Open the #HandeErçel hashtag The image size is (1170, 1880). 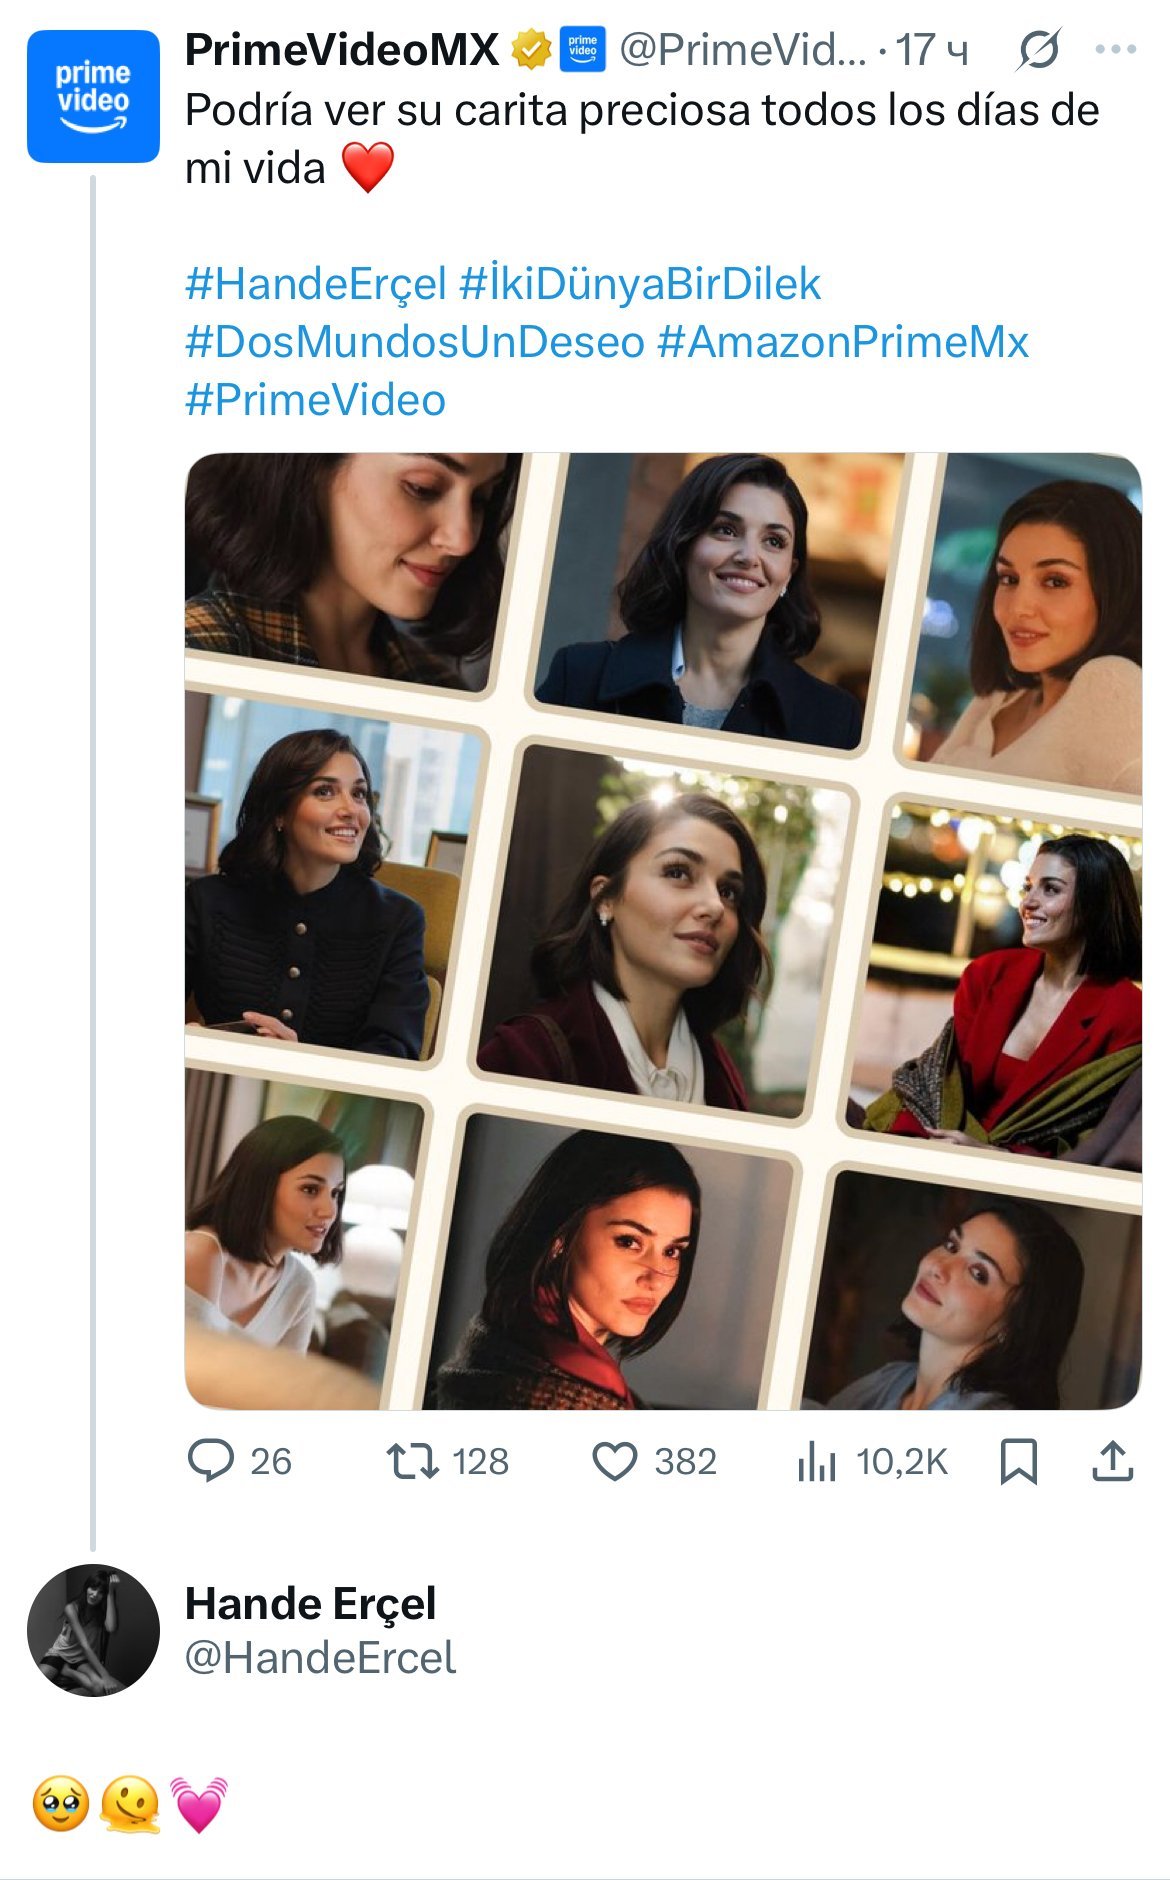pyautogui.click(x=315, y=284)
